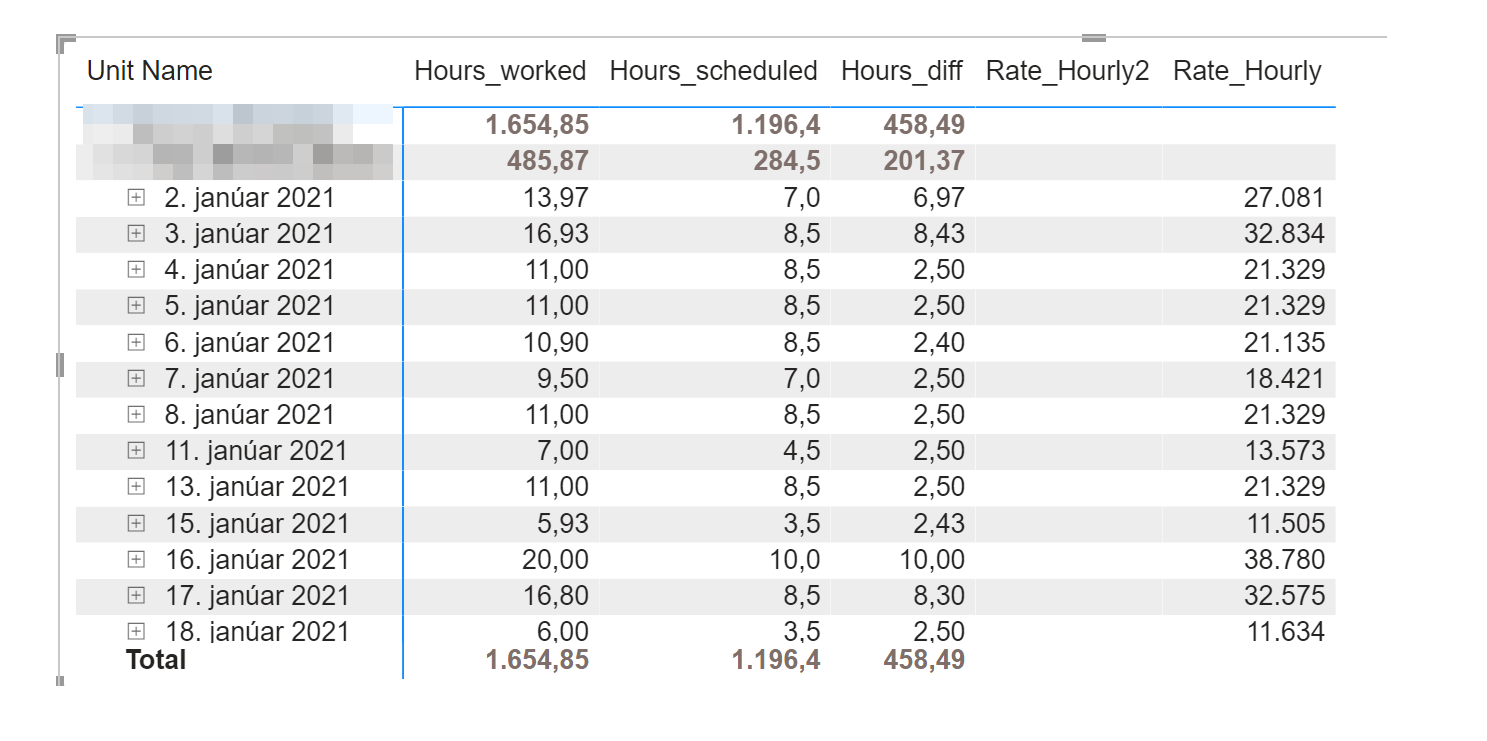Click the Rate_Hourly2 column header

pos(1067,71)
